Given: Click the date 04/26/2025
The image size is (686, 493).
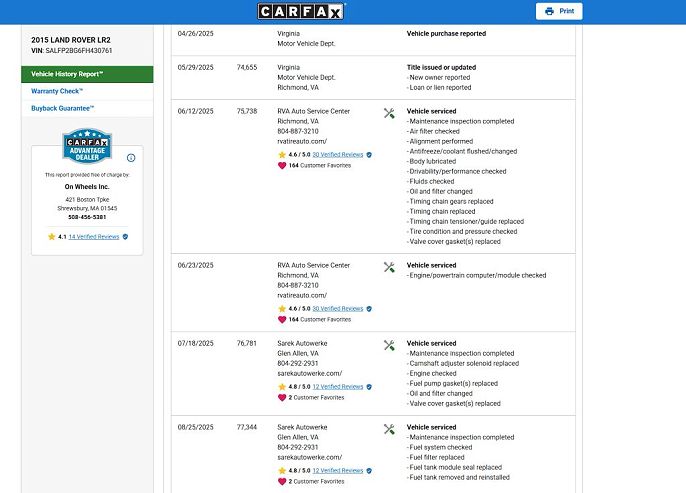Looking at the screenshot, I should click(196, 34).
